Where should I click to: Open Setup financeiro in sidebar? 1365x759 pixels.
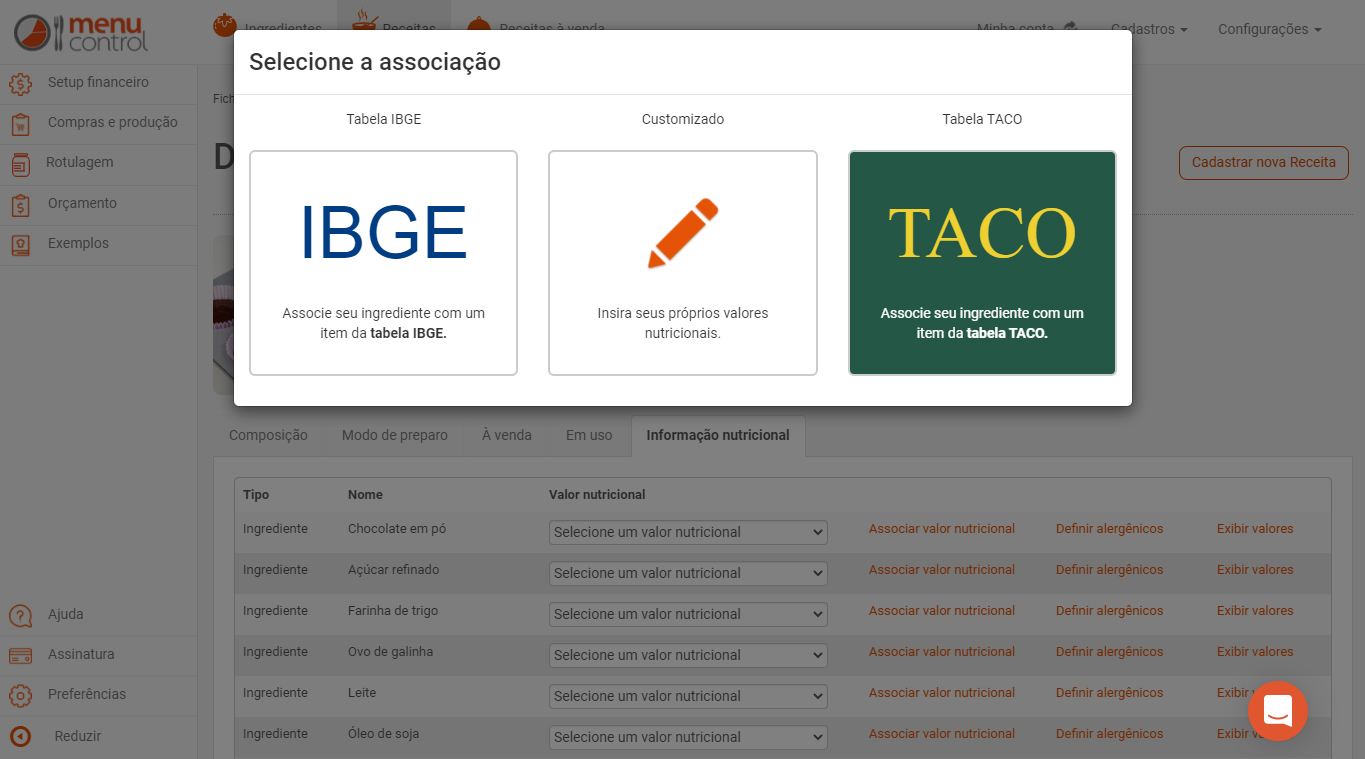98,82
